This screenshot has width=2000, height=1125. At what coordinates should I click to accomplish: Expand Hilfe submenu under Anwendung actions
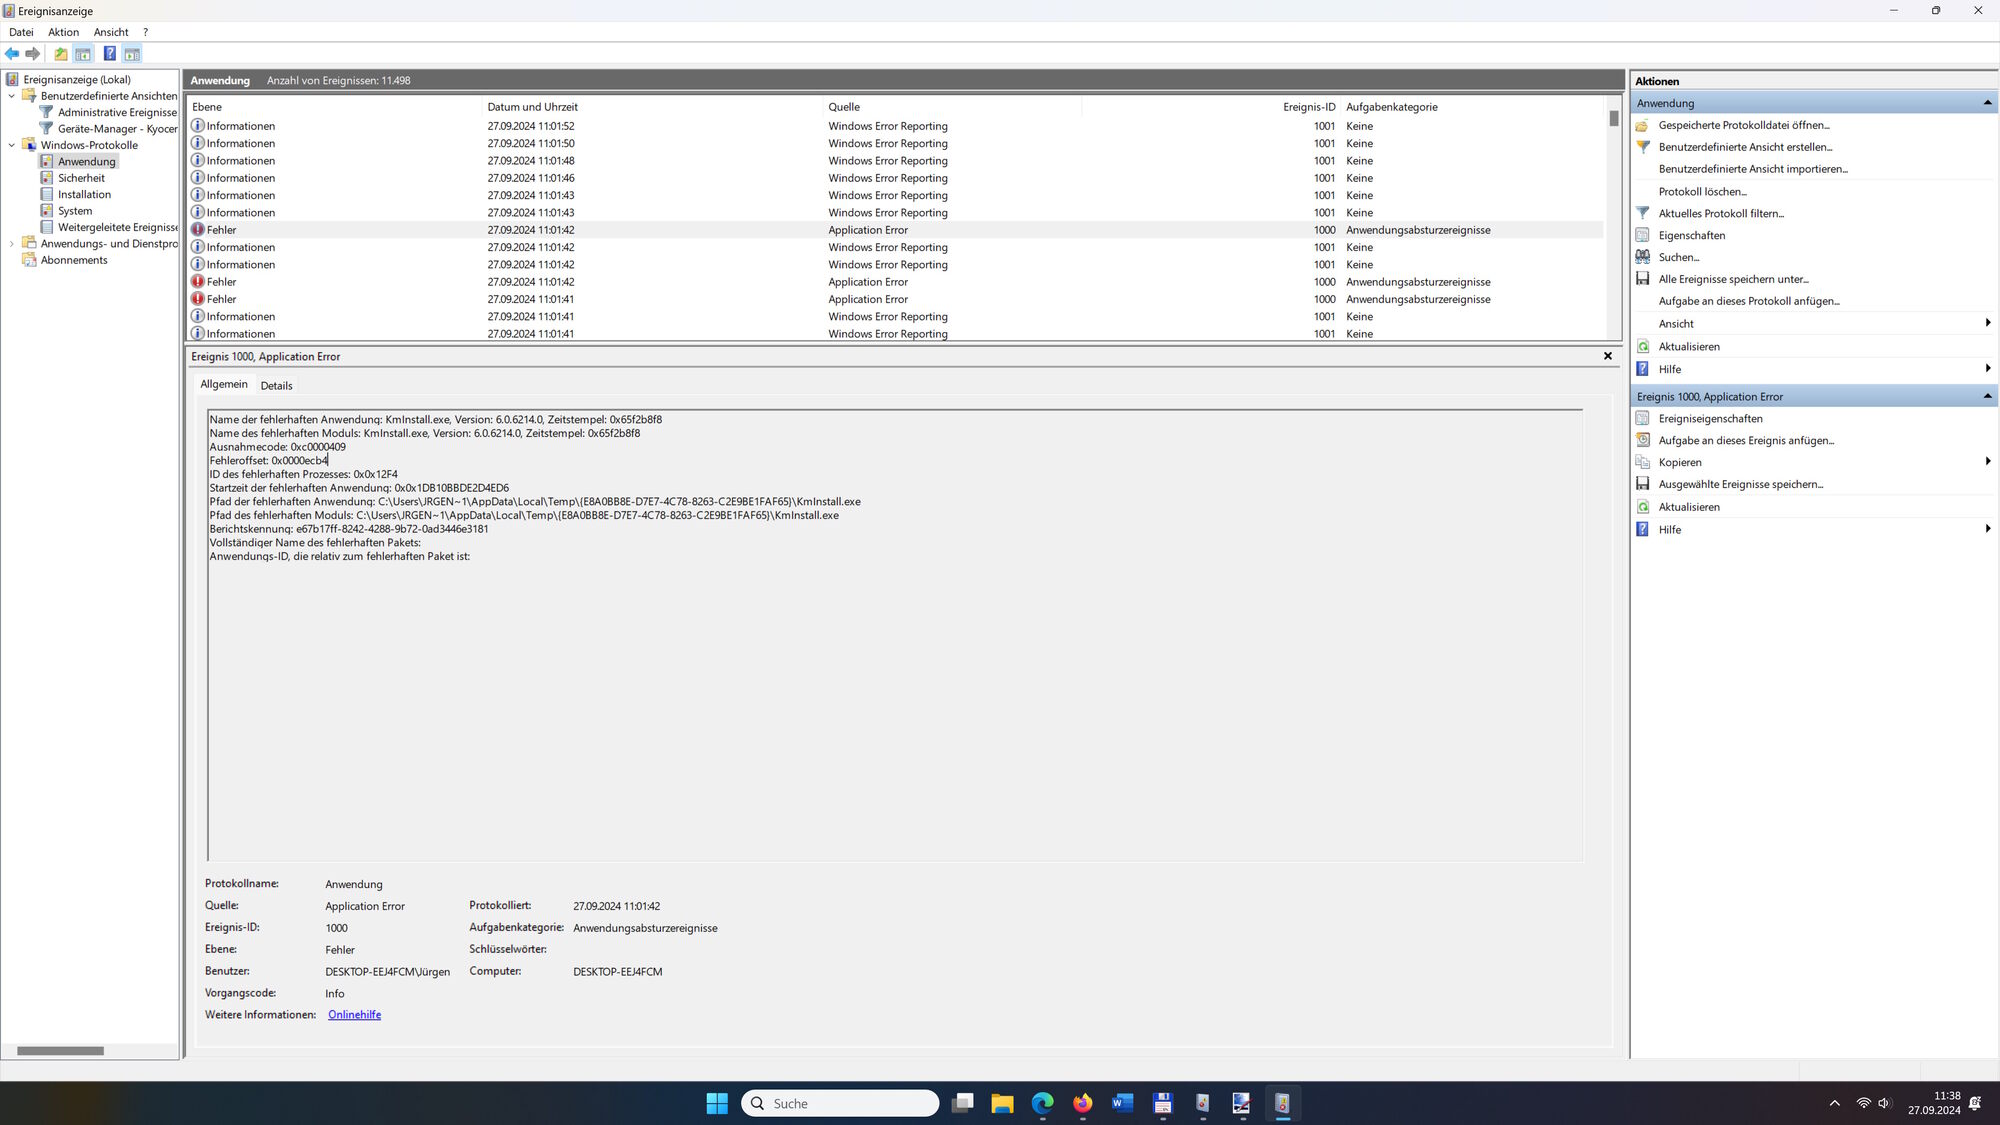click(x=1987, y=369)
